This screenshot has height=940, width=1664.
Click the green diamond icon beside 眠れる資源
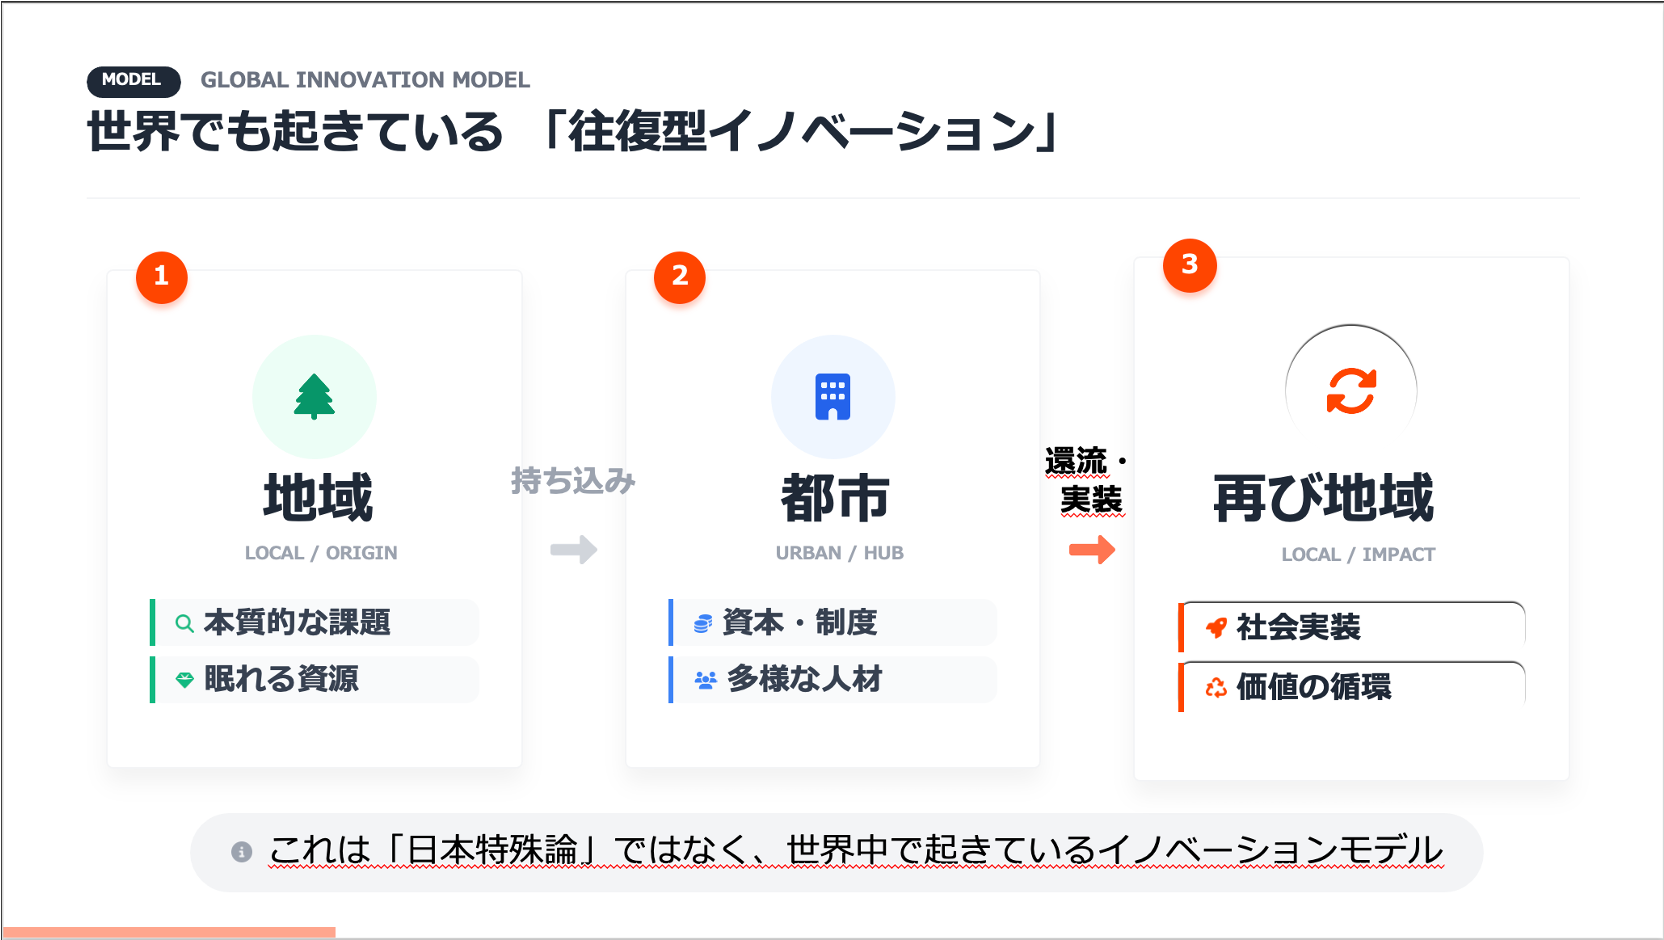coord(184,680)
